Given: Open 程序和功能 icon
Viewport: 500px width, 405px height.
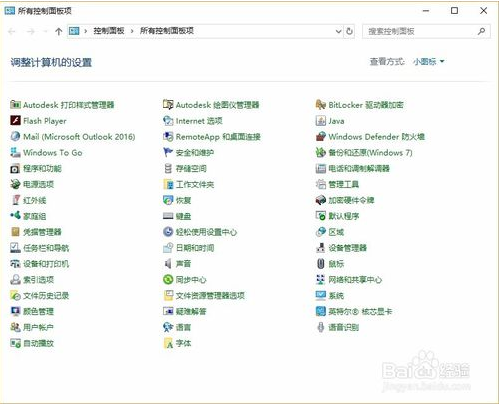Looking at the screenshot, I should coord(15,168).
